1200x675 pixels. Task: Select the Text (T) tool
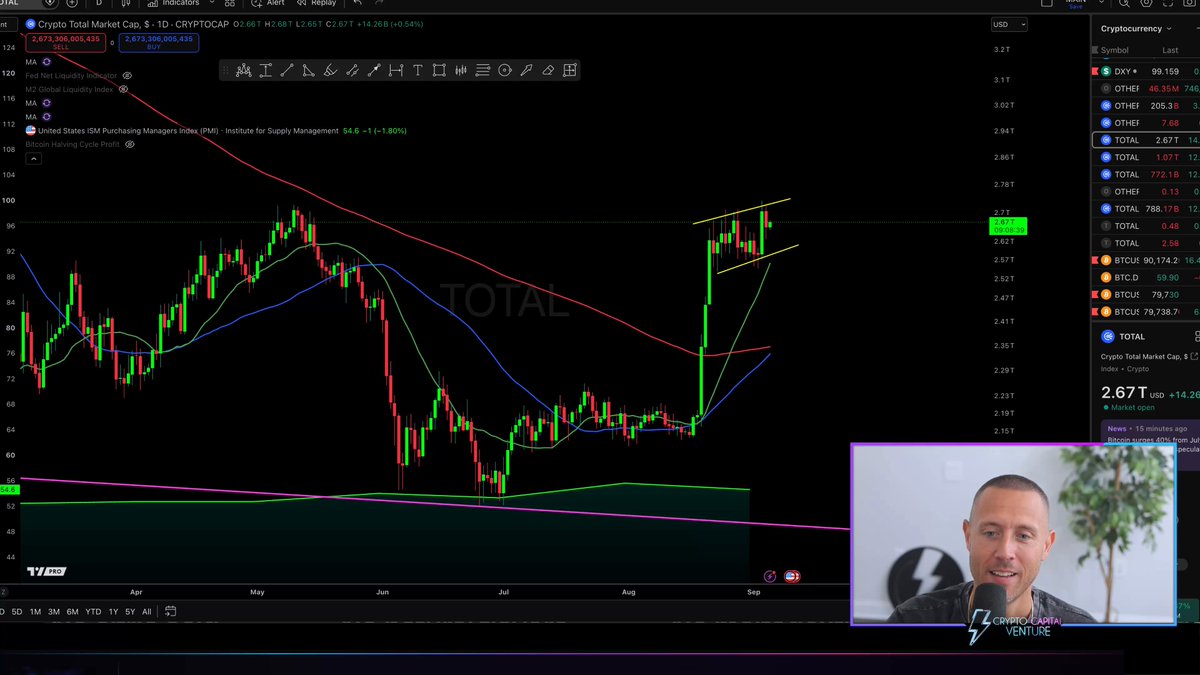point(418,70)
